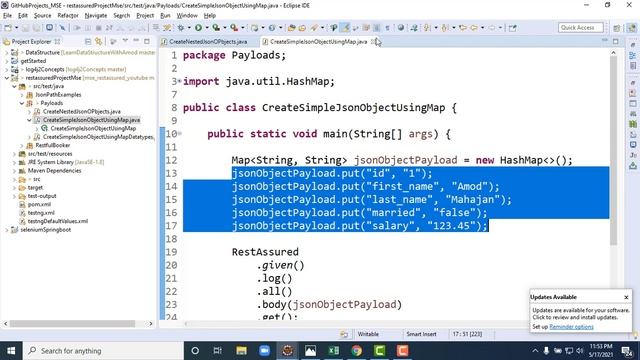Switch to CreateNestedJsonOPbjects.java editor tab
The image size is (640, 360).
(208, 42)
